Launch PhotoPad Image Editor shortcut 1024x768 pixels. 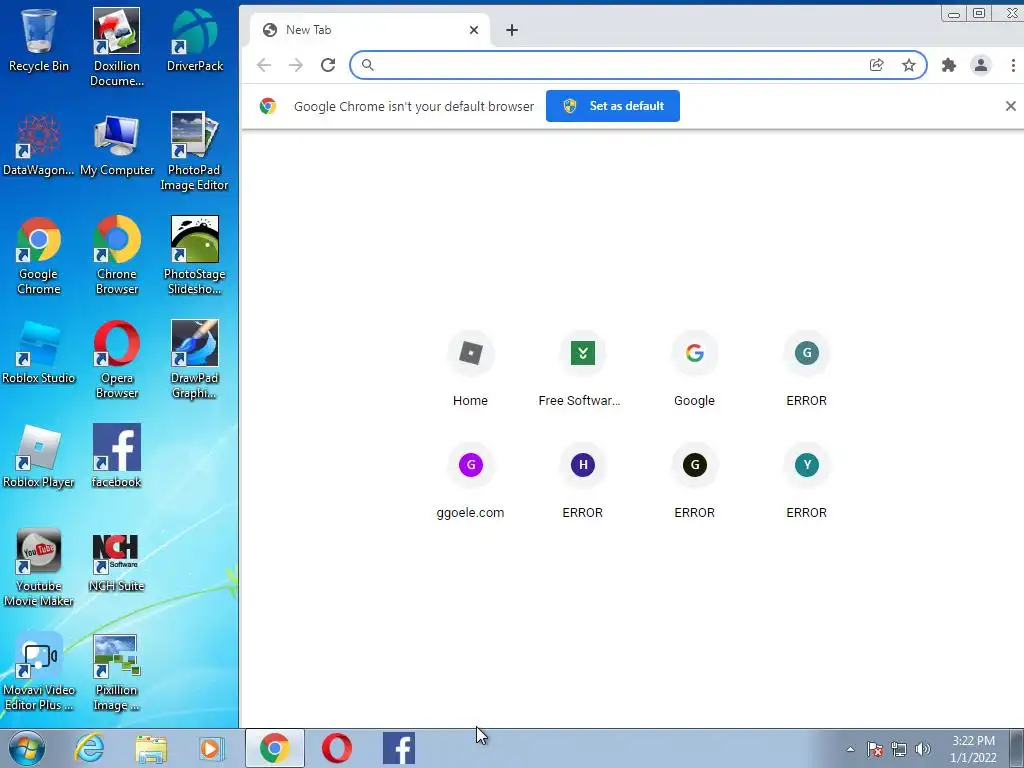pyautogui.click(x=195, y=152)
